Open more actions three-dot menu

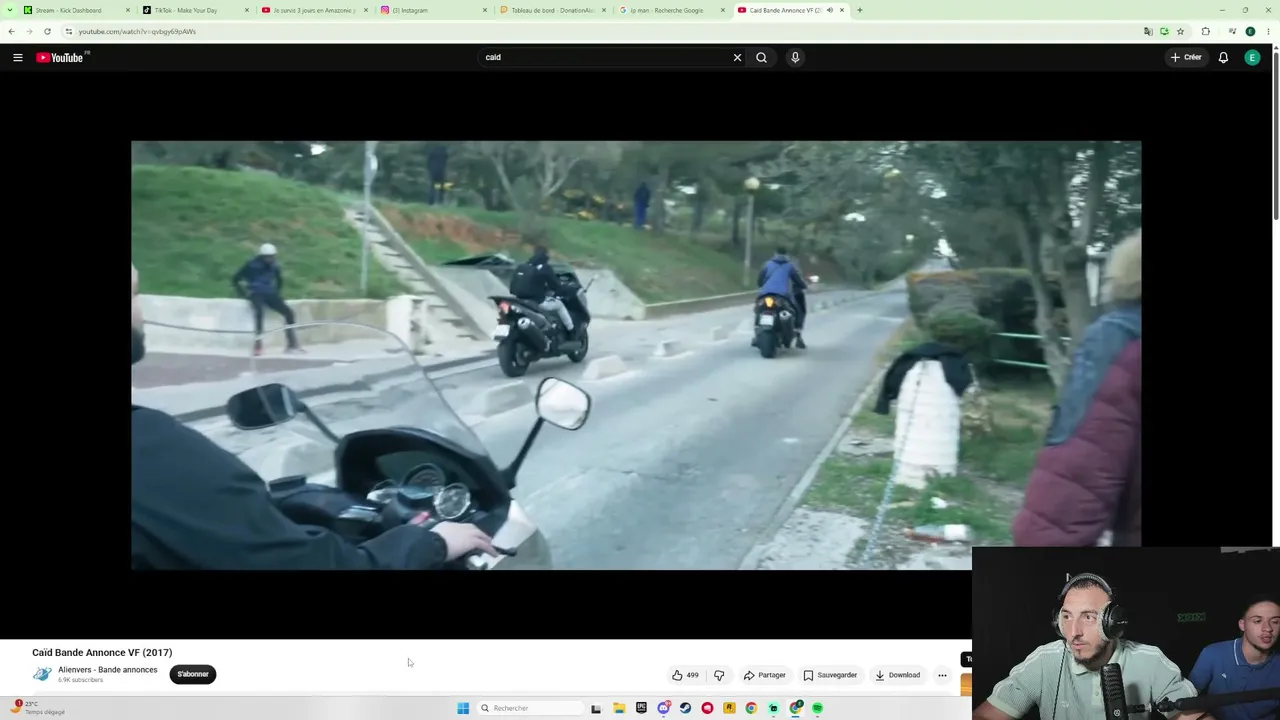[x=942, y=675]
